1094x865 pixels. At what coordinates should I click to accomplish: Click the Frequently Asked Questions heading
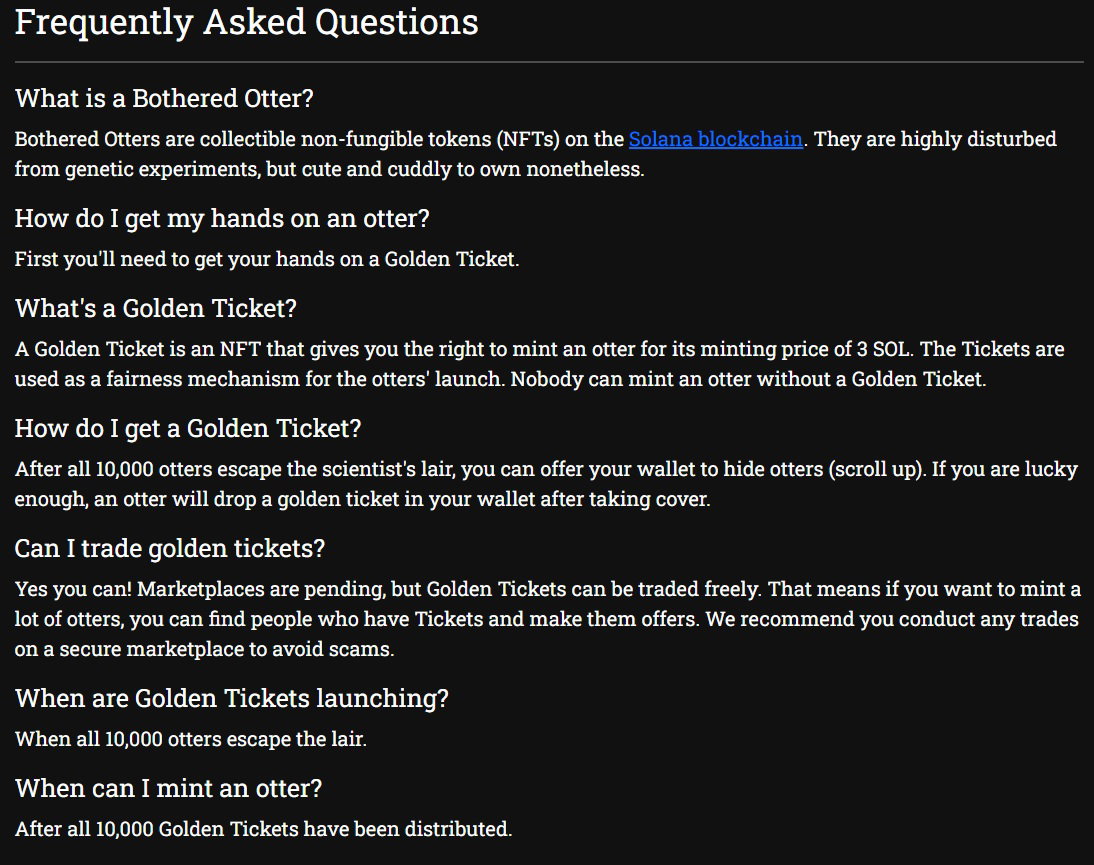pos(247,22)
